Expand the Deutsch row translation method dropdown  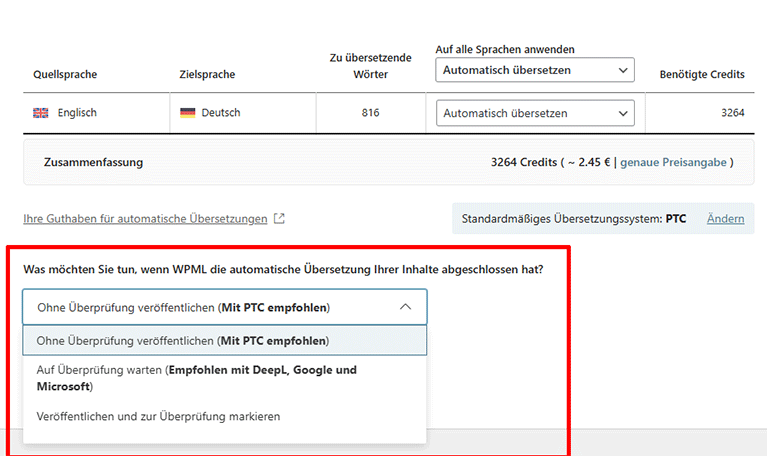[x=535, y=113]
